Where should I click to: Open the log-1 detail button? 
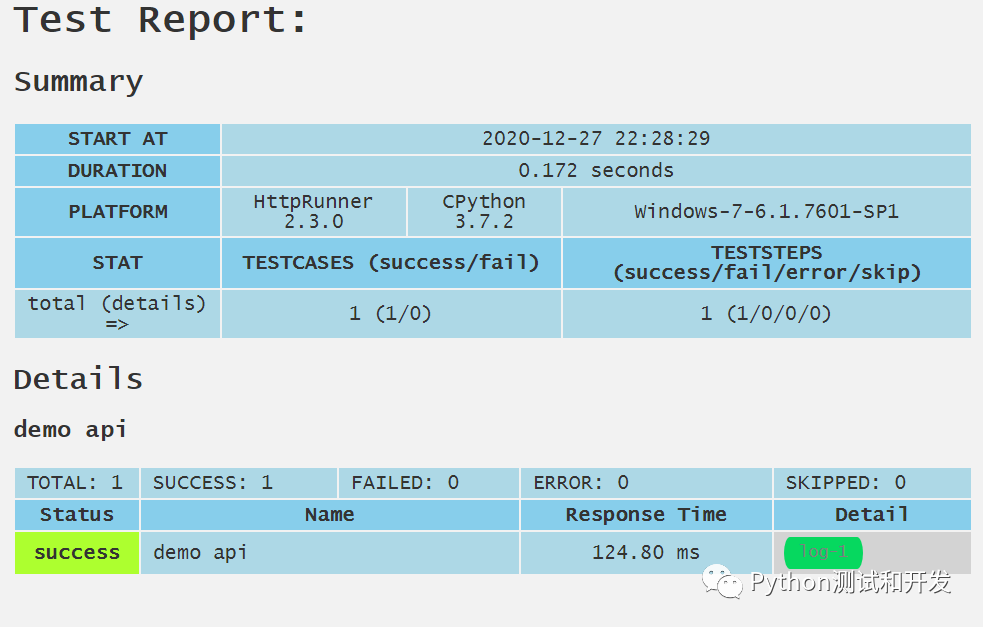pyautogui.click(x=823, y=552)
